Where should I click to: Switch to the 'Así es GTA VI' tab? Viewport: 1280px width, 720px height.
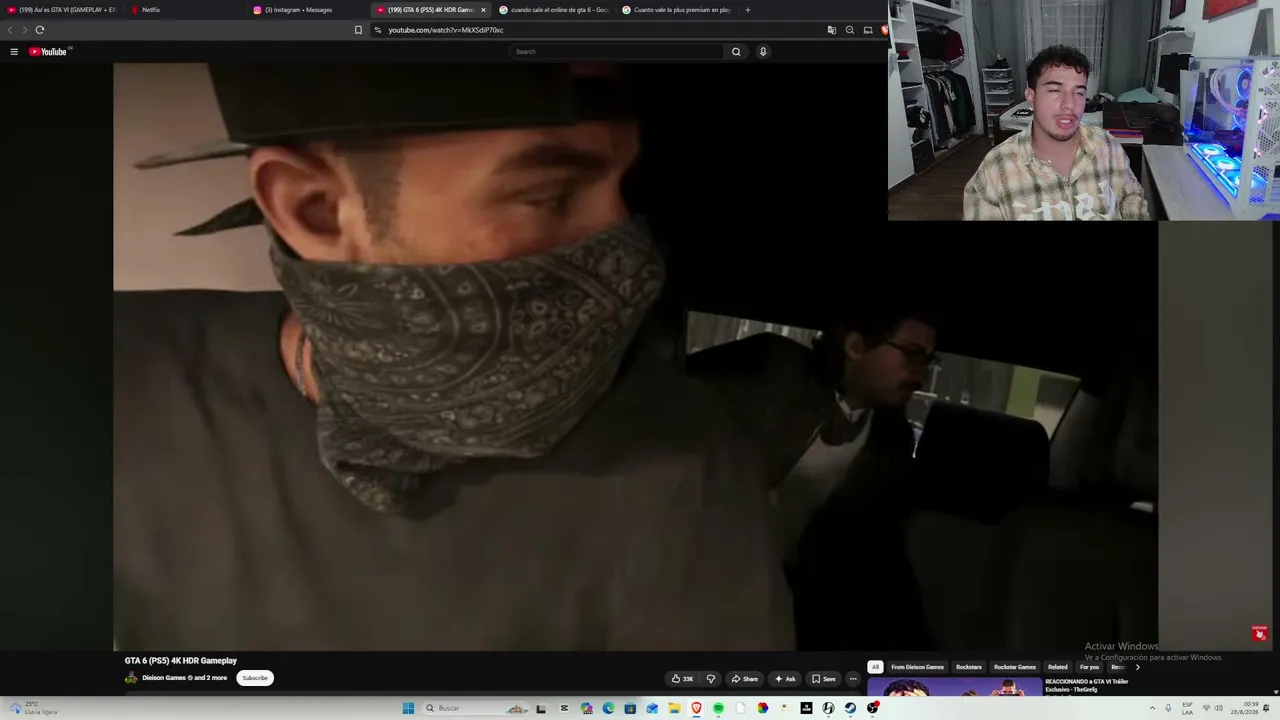(62, 10)
